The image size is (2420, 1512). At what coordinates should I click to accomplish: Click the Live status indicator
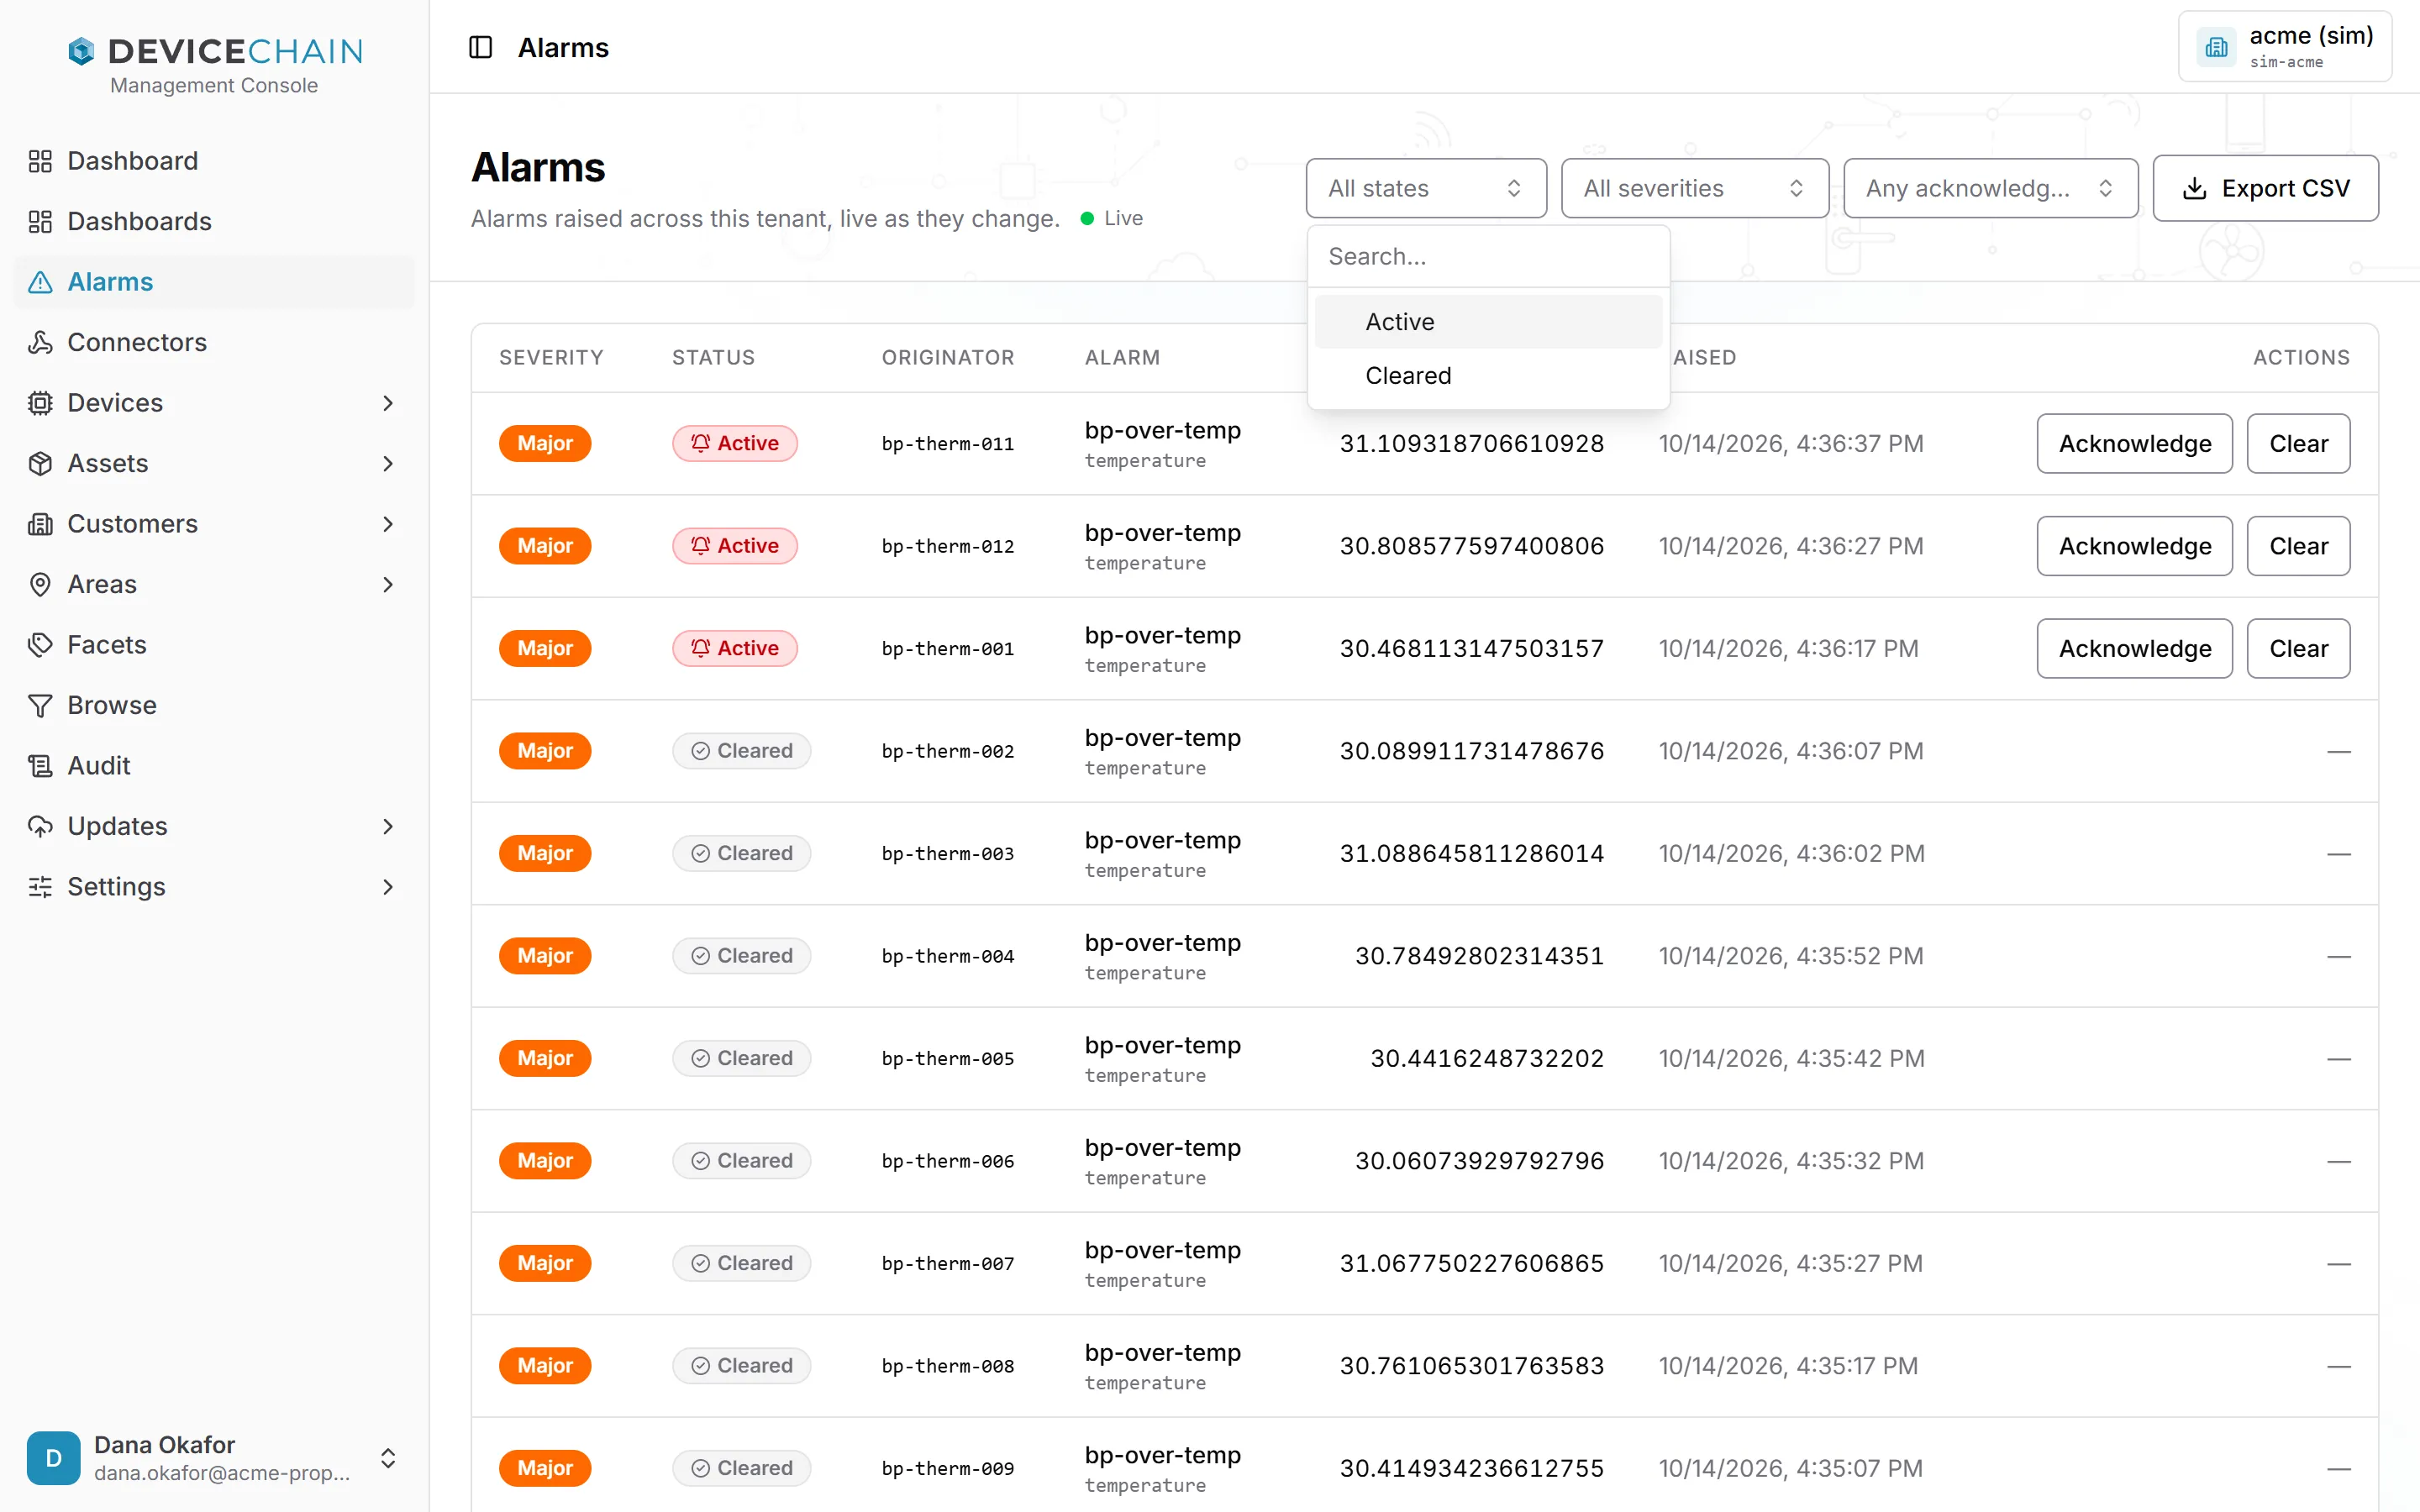[x=1111, y=218]
